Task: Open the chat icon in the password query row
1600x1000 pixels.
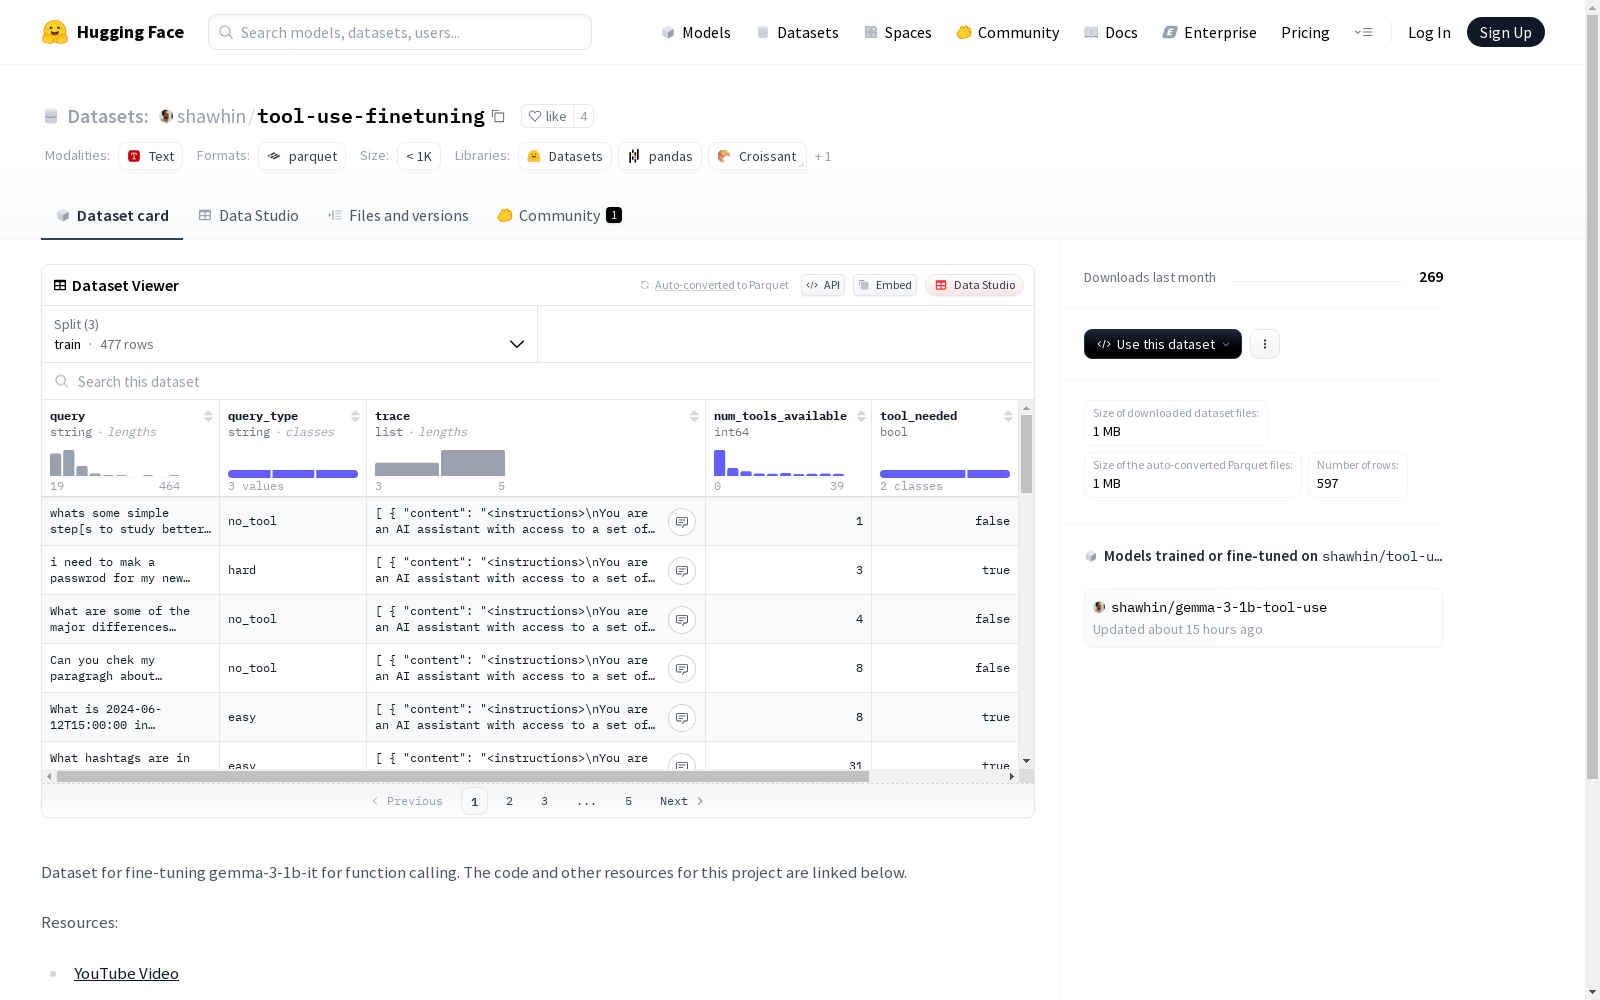Action: [x=682, y=571]
